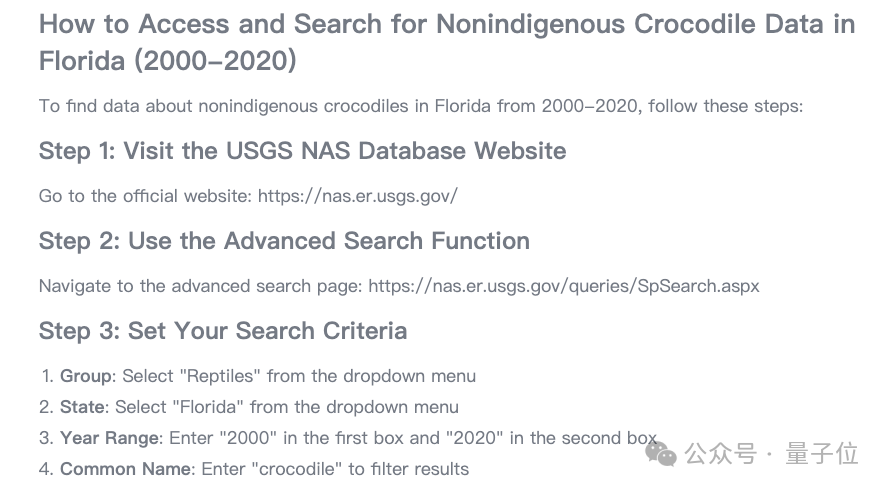Open the https://nas.er.usgs.gov/ link
The image size is (886, 488).
pos(358,196)
